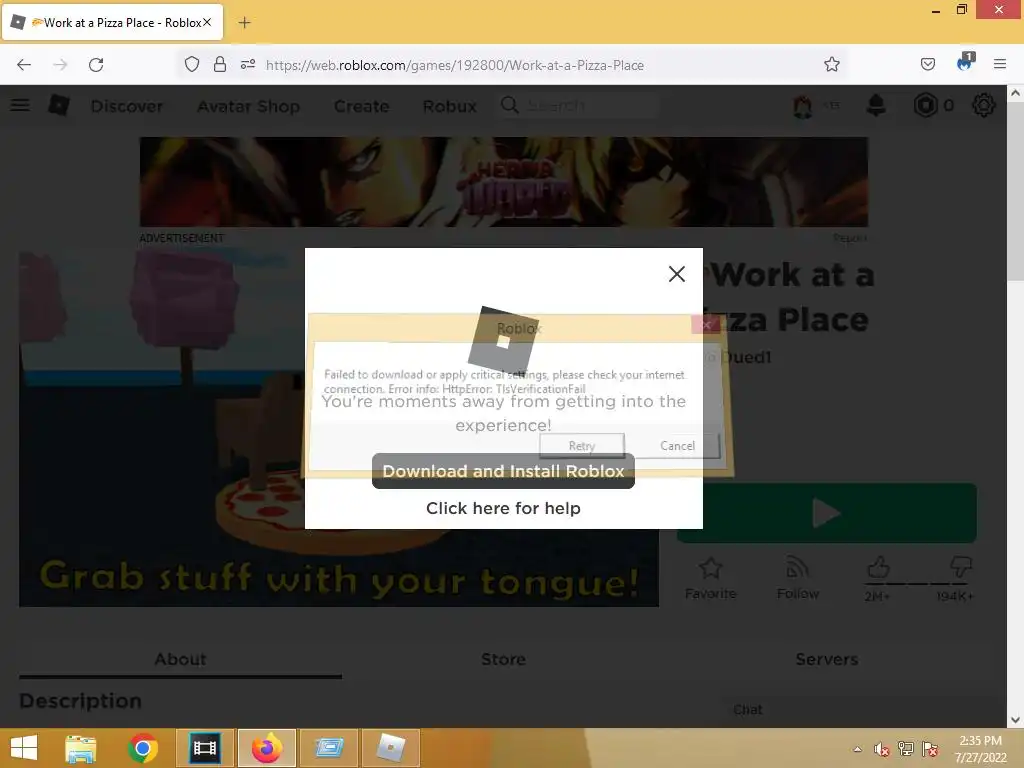Close the Roblox error window with red X

click(706, 325)
